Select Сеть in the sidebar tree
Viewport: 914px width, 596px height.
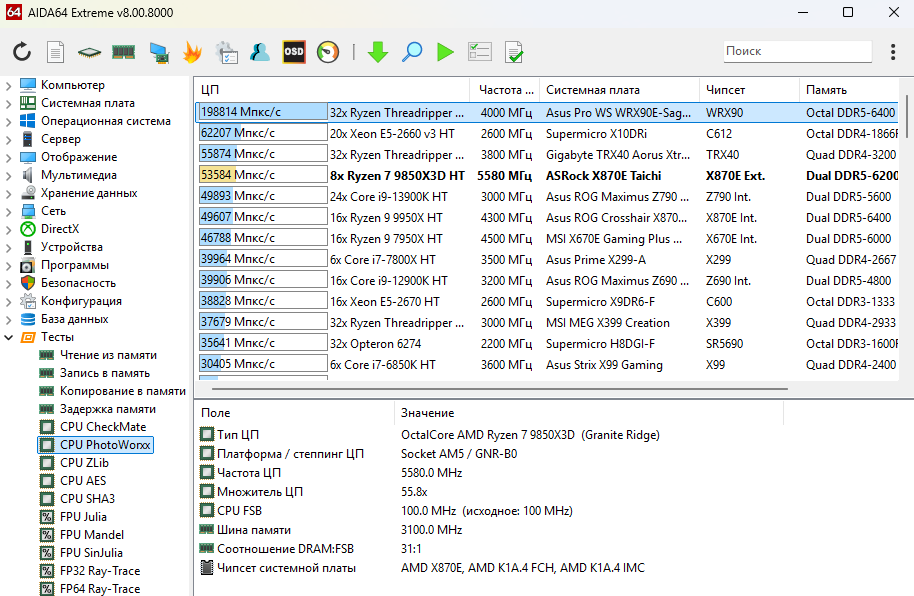(x=53, y=211)
